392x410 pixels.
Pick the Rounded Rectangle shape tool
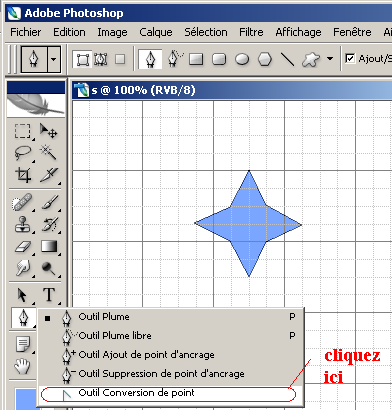[x=219, y=60]
